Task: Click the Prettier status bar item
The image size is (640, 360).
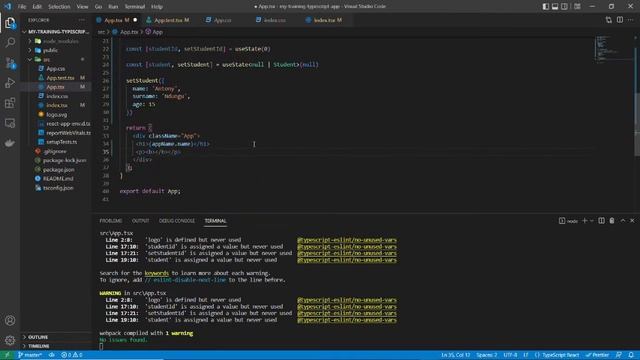Action: (x=598, y=355)
